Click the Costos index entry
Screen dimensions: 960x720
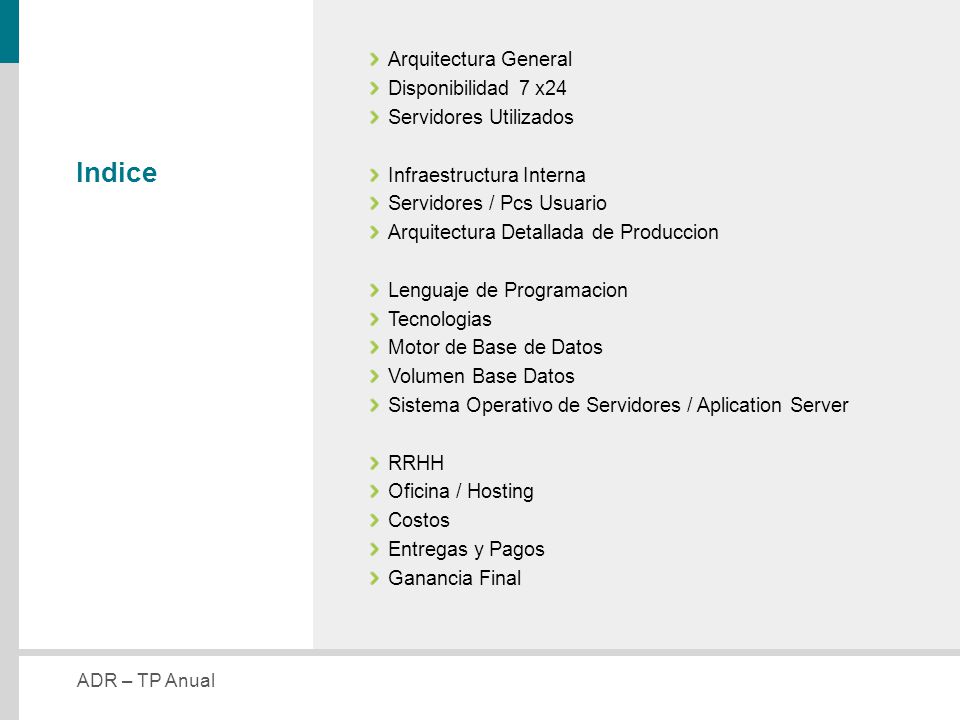[419, 520]
